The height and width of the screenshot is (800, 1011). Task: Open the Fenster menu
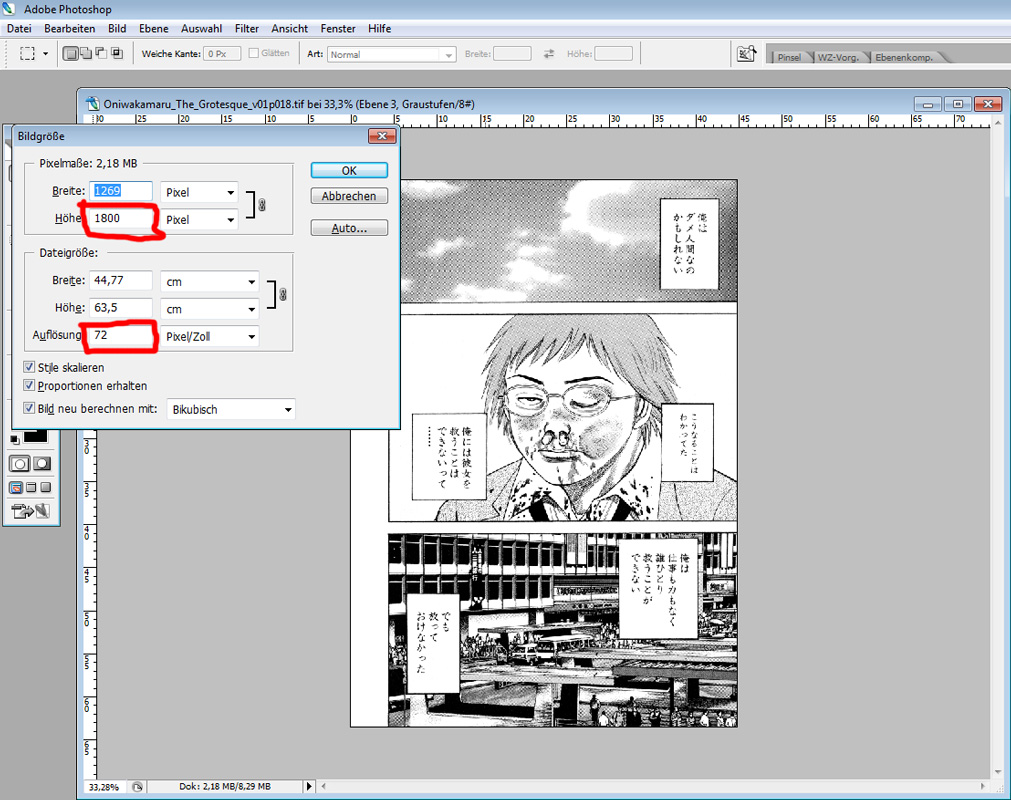(338, 28)
